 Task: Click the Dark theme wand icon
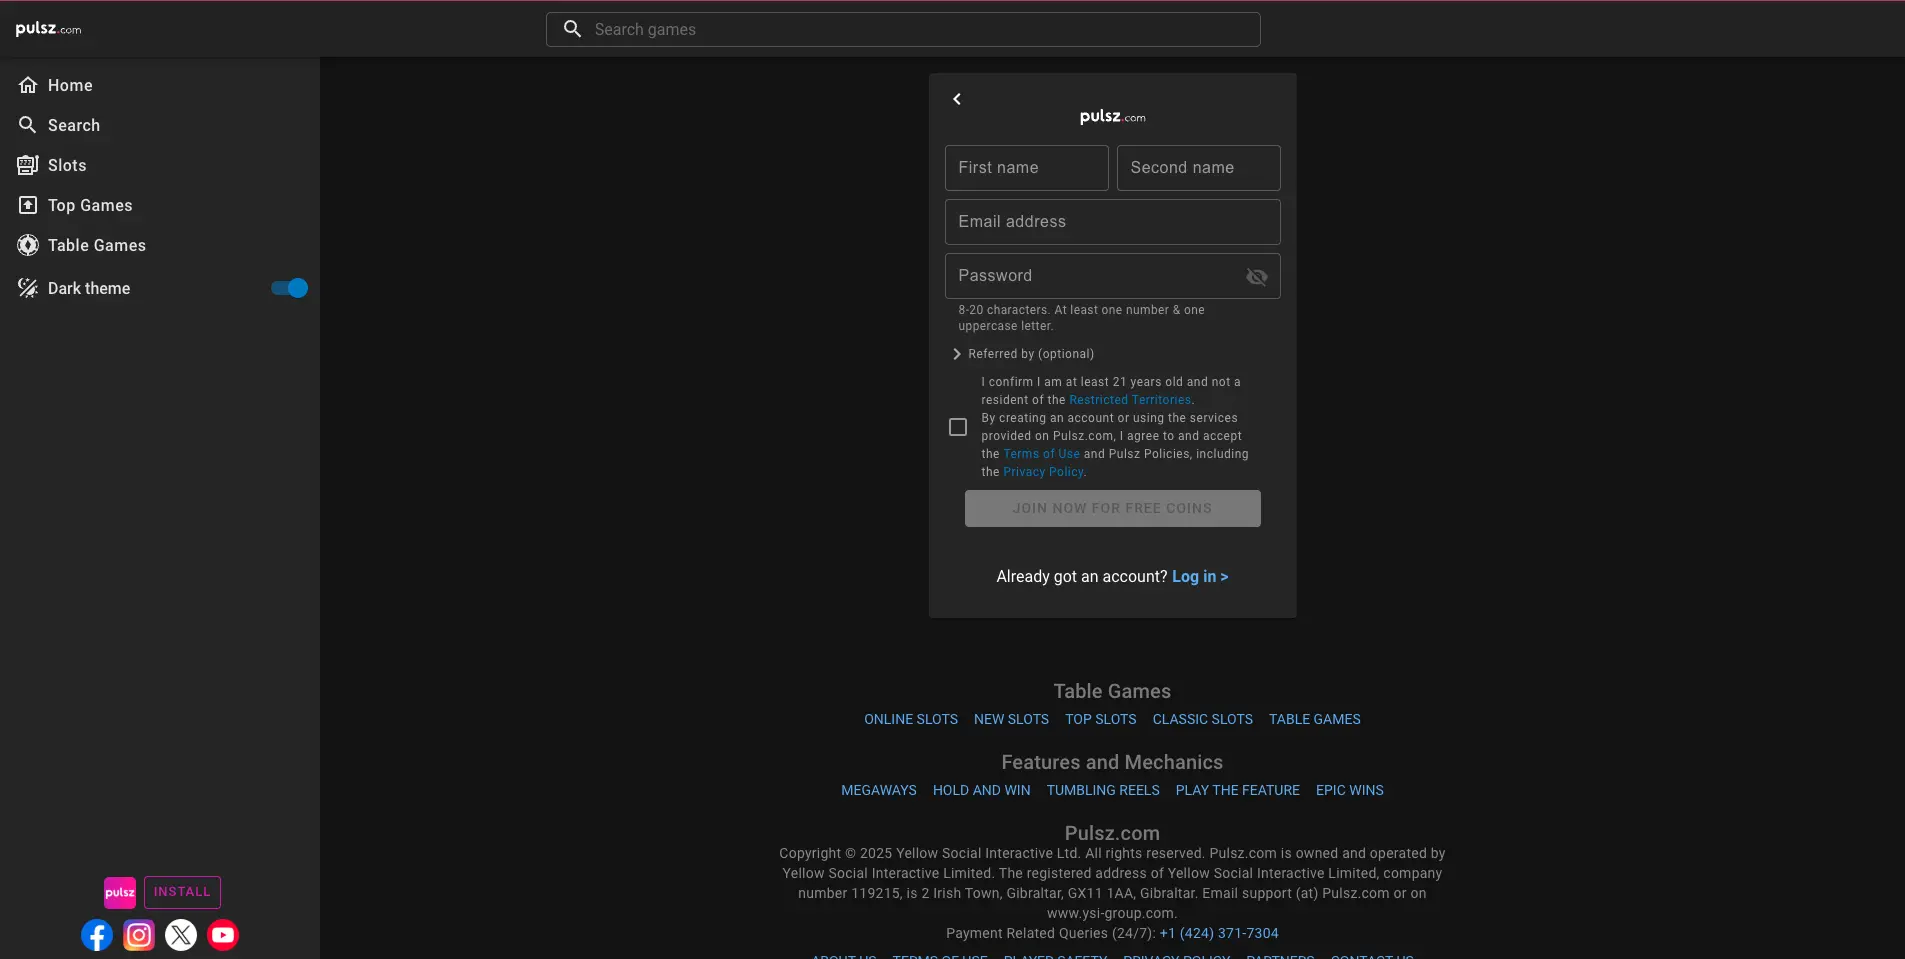(28, 288)
